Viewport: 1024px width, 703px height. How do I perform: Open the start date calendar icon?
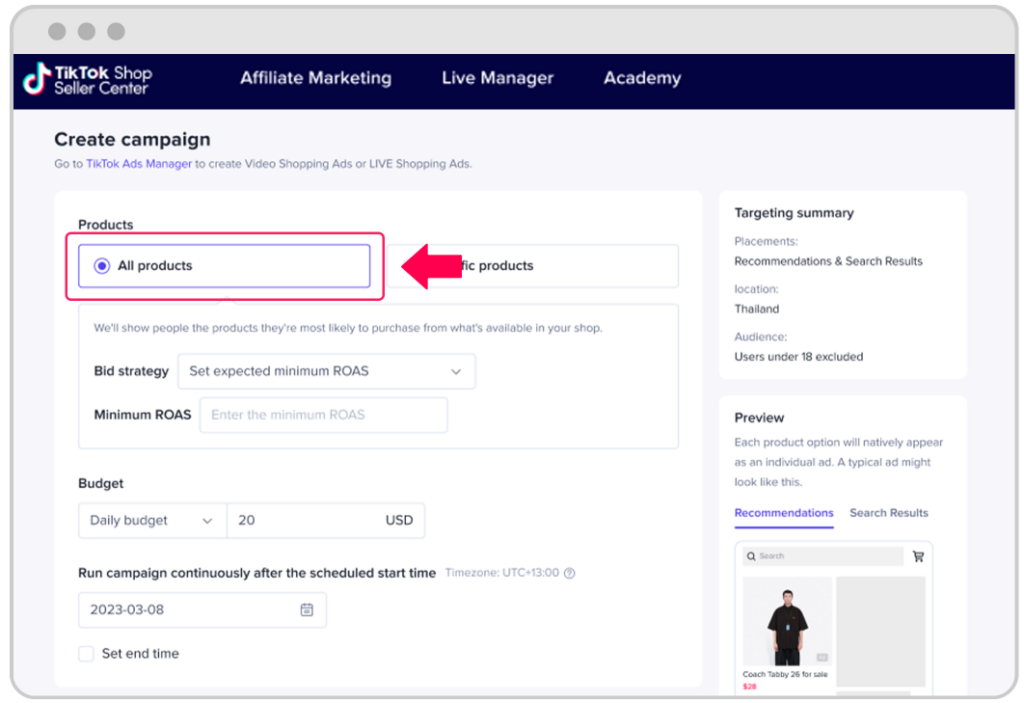(306, 610)
